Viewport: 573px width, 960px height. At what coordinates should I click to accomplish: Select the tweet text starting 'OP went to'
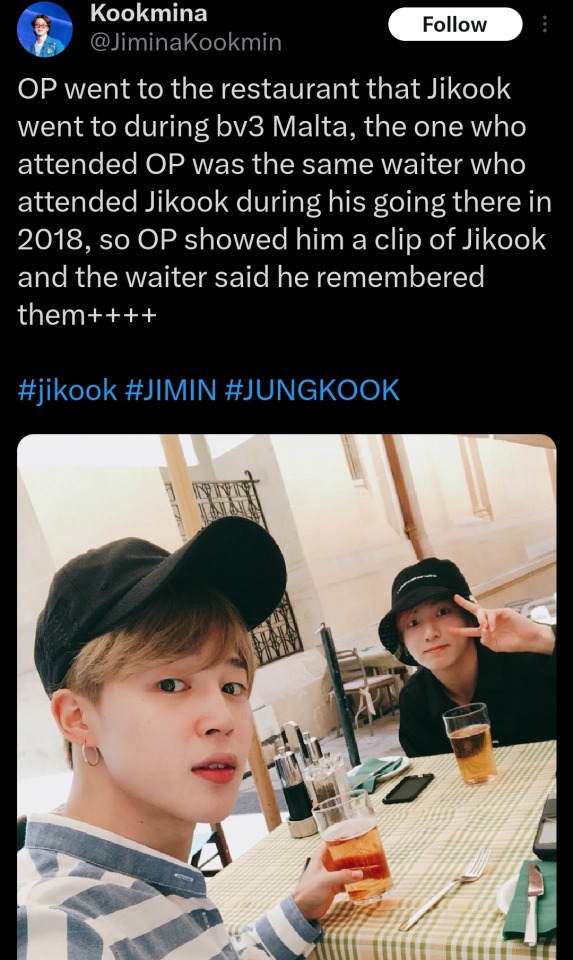pos(285,201)
